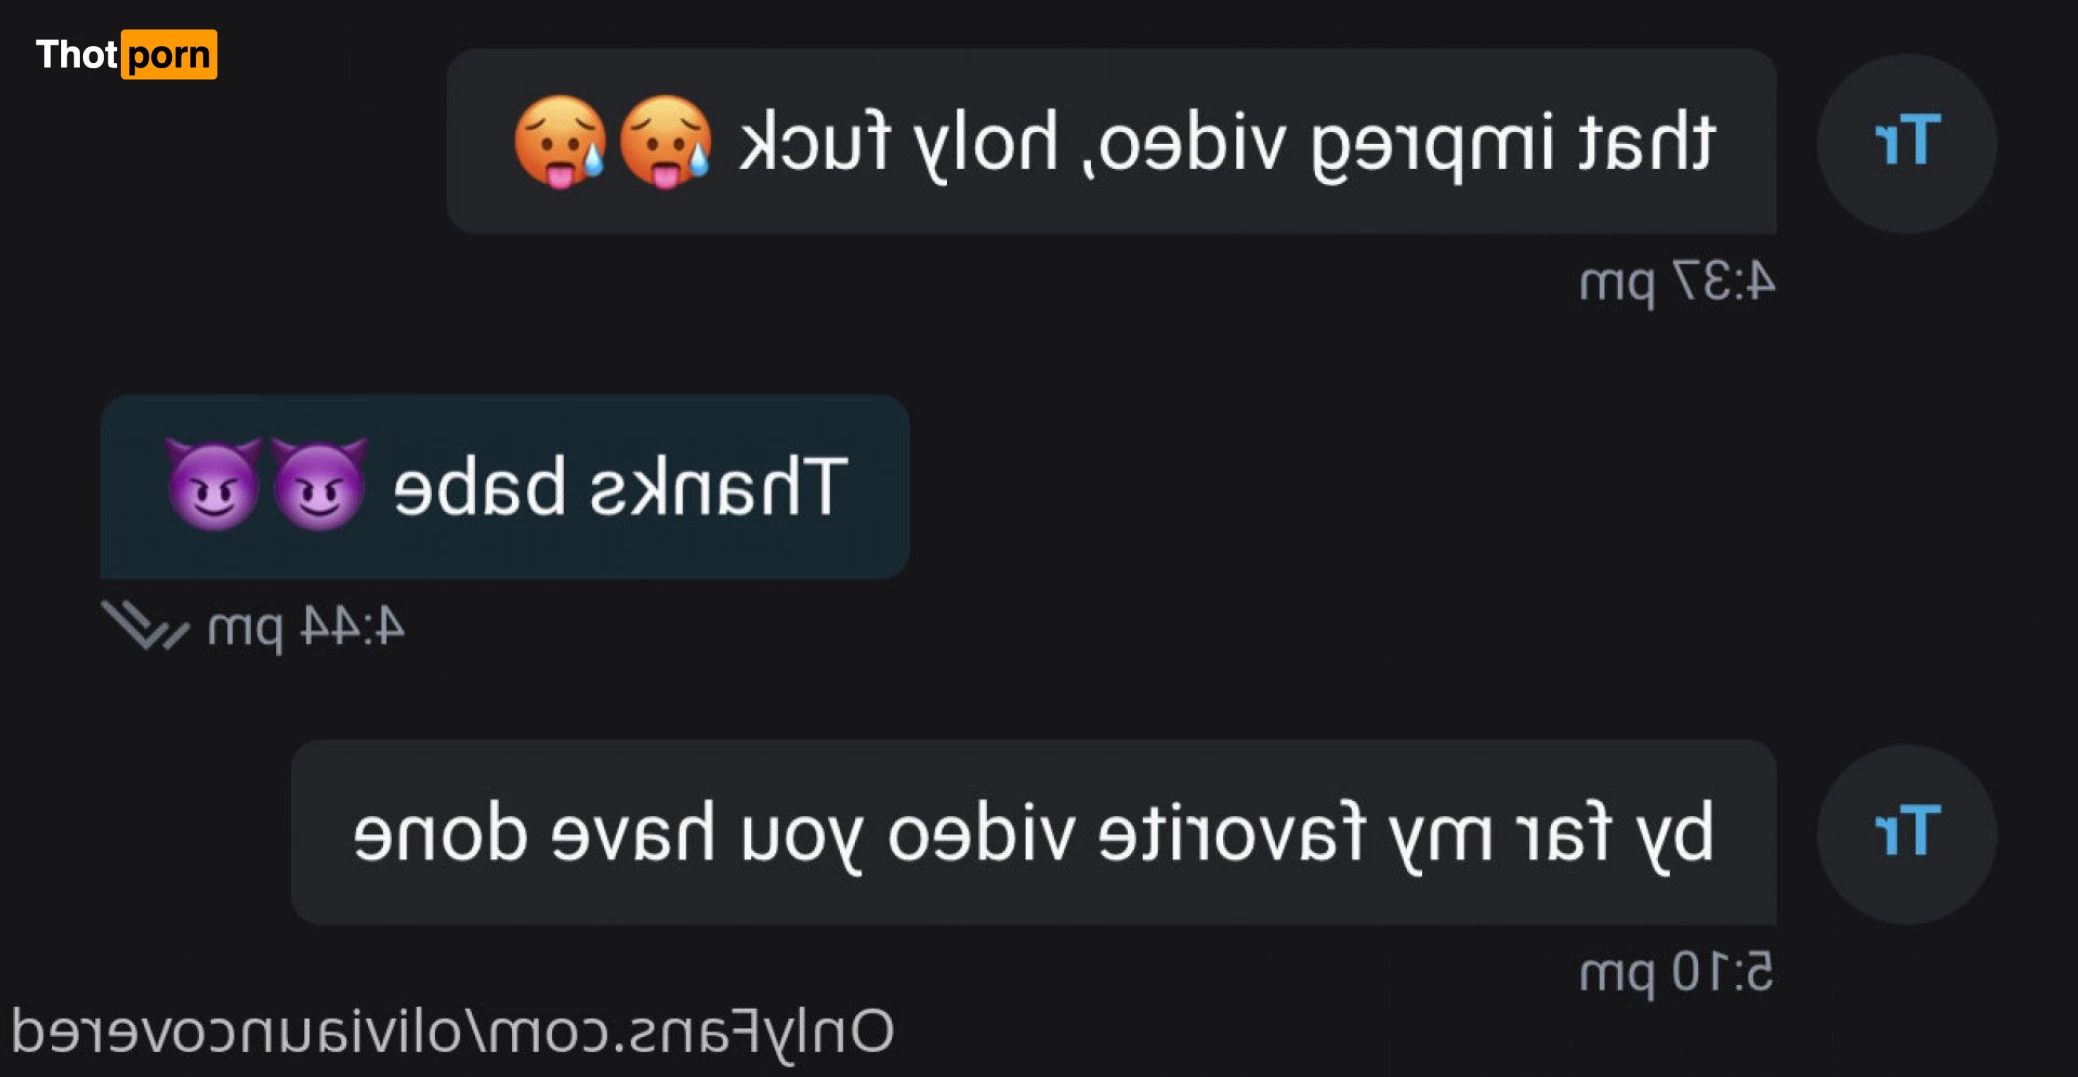The height and width of the screenshot is (1077, 2078).
Task: Open the avatar beside the favorite video message
Action: (x=1906, y=834)
